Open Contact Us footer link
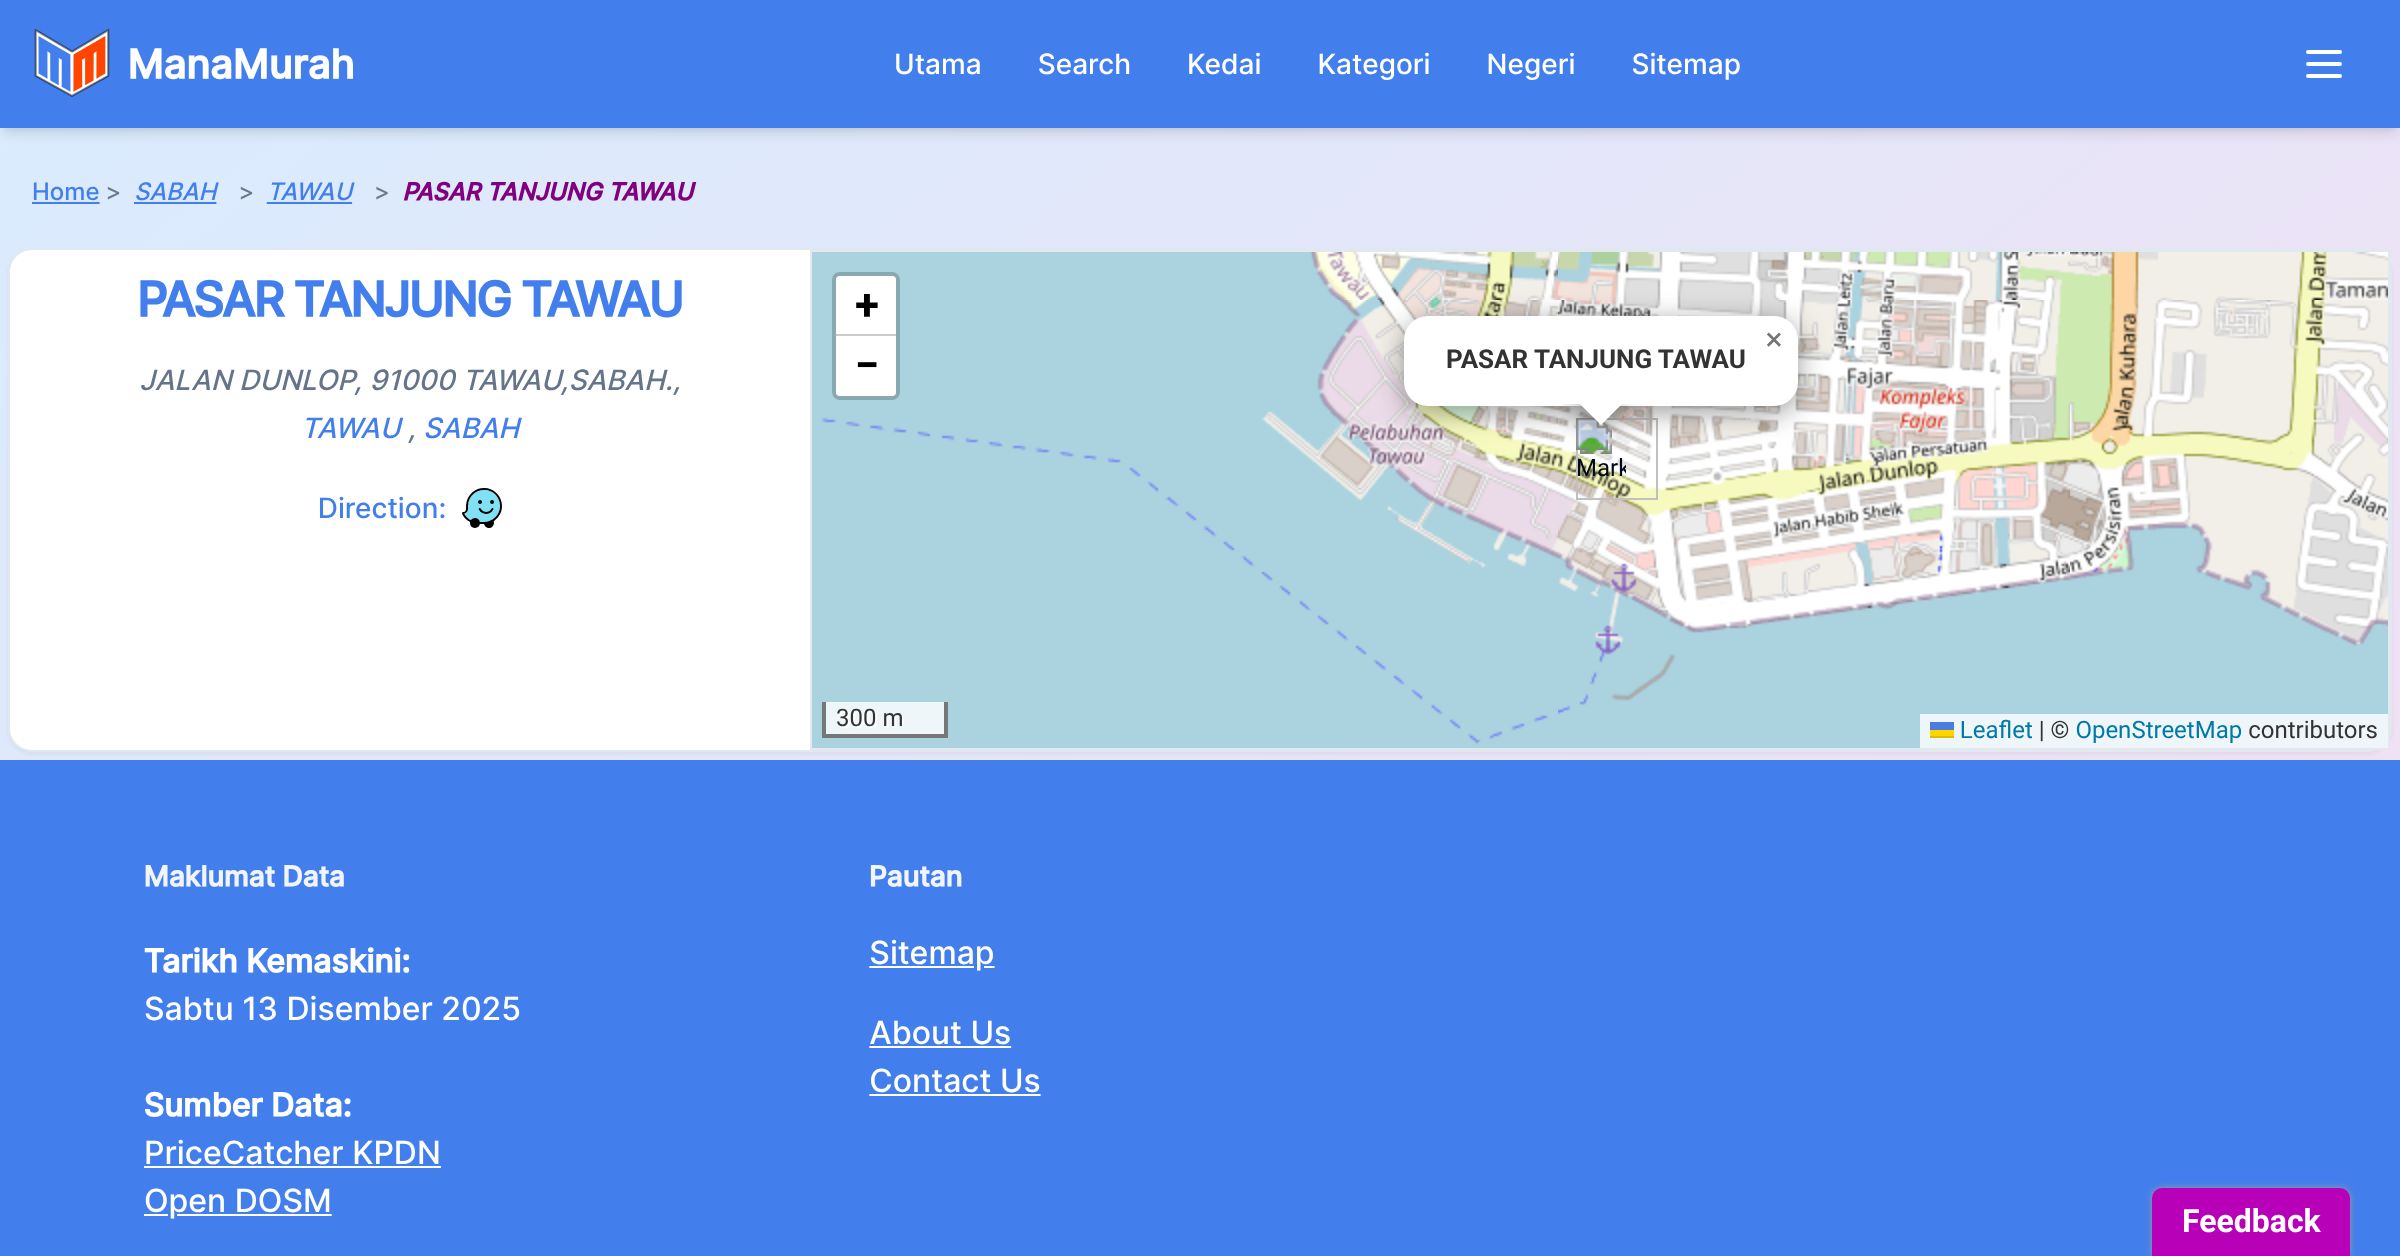This screenshot has height=1256, width=2400. (x=954, y=1080)
